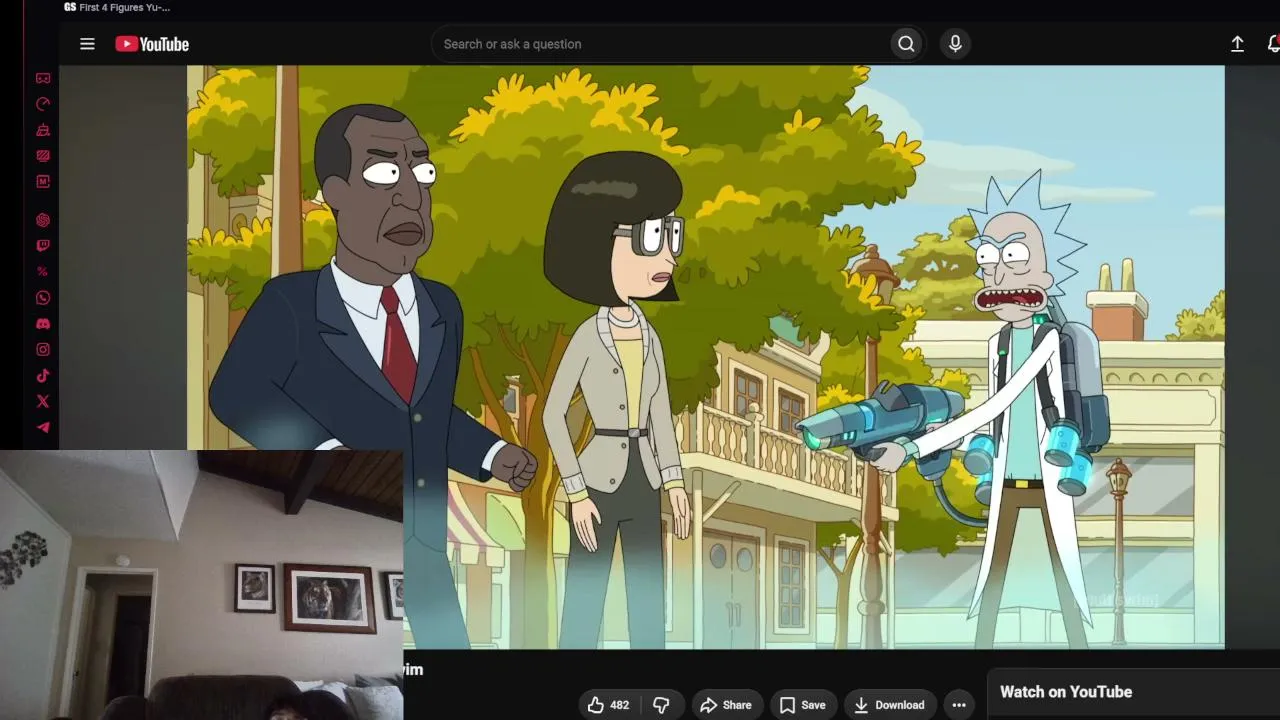Viewport: 1280px width, 720px height.
Task: Open ChatGPT from the browser sidebar
Action: (43, 220)
